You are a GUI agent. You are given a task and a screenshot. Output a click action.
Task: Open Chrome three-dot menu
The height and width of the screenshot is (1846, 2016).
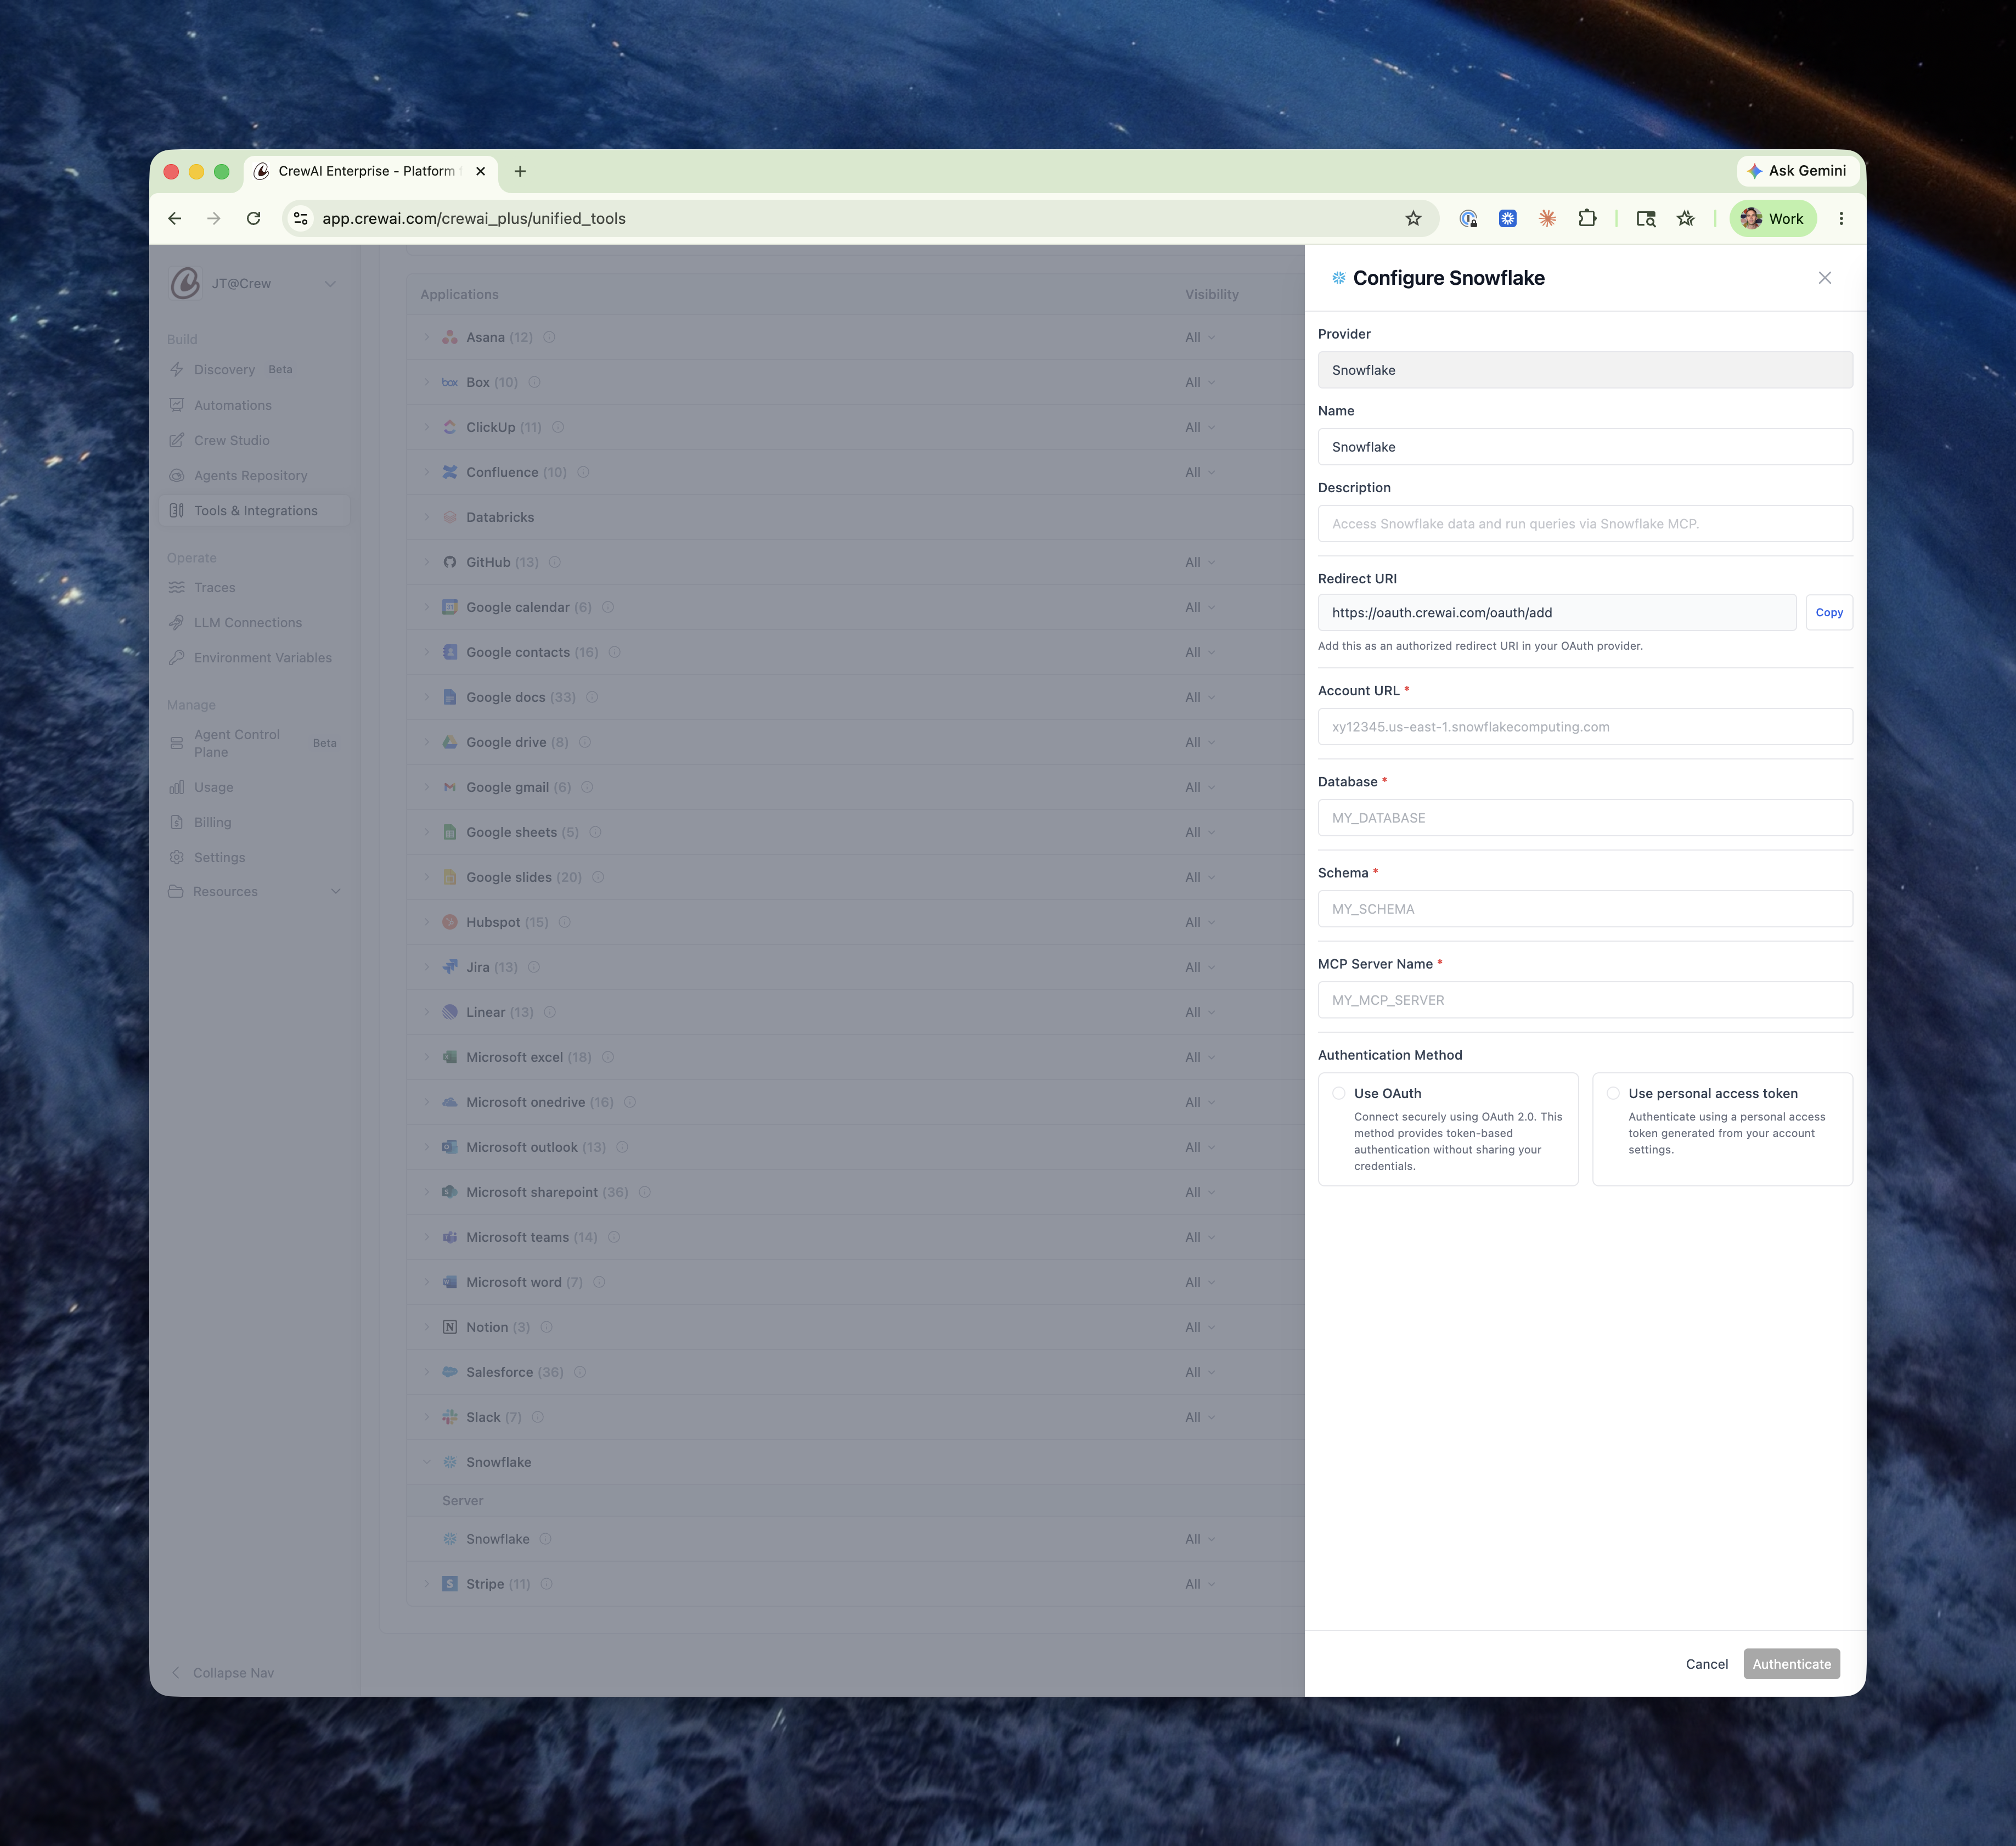[1841, 218]
